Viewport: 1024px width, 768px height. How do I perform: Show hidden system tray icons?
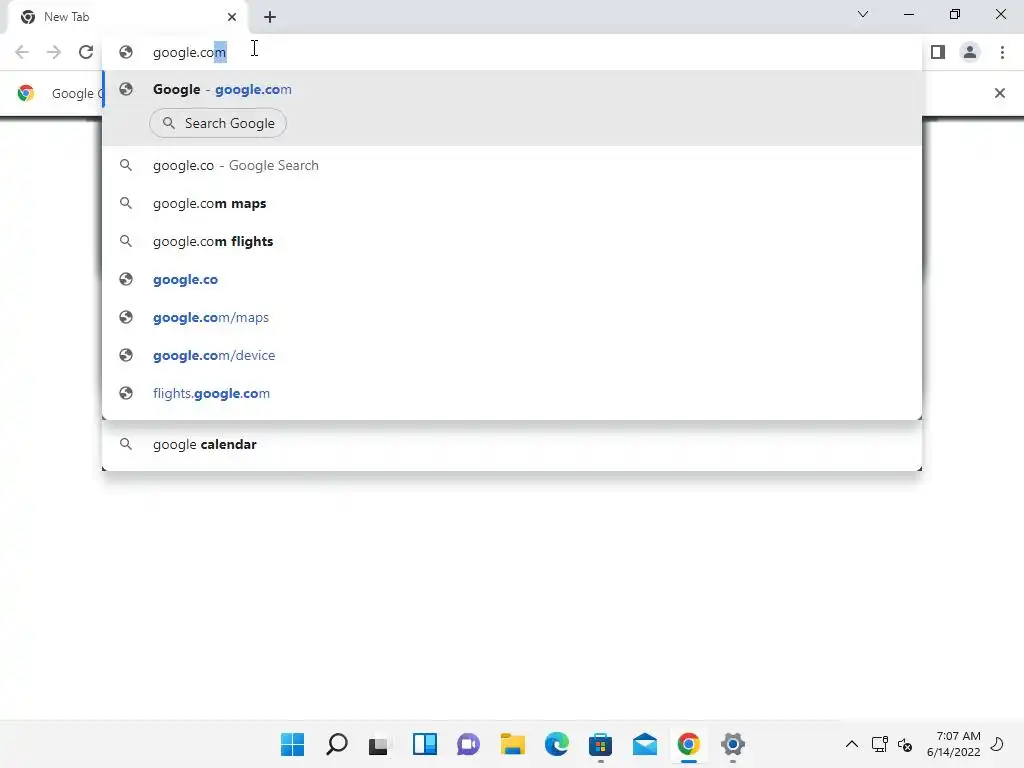coord(852,744)
